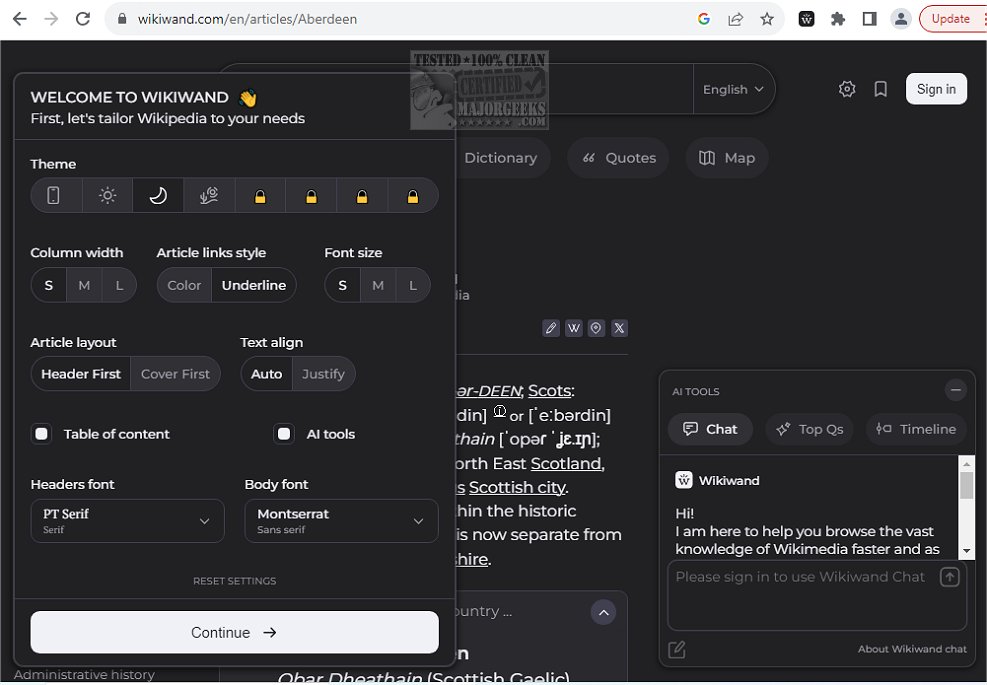Set font size to M
987x685 pixels.
[378, 285]
